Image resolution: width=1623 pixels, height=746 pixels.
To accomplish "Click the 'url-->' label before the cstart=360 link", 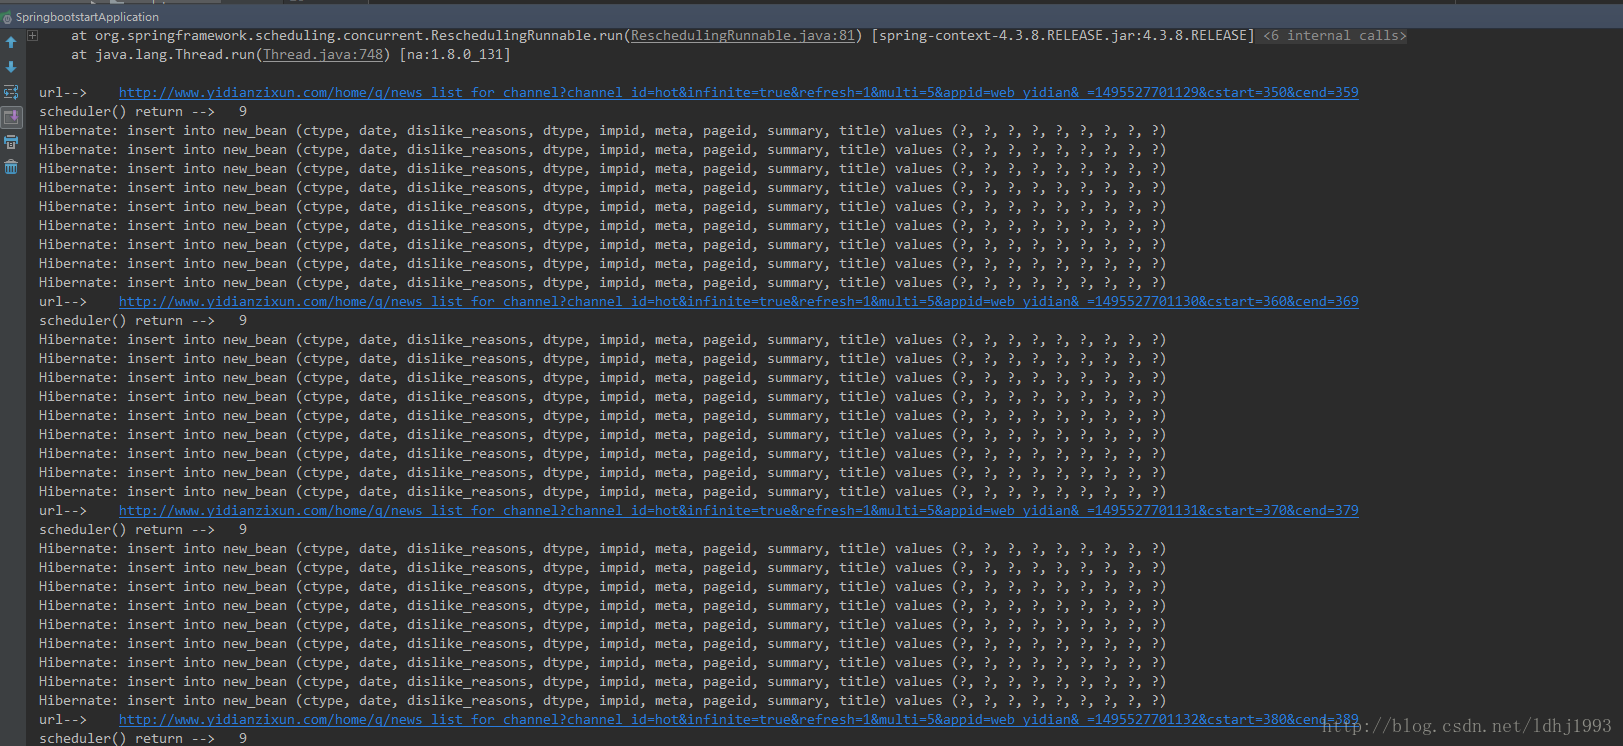I will (63, 302).
